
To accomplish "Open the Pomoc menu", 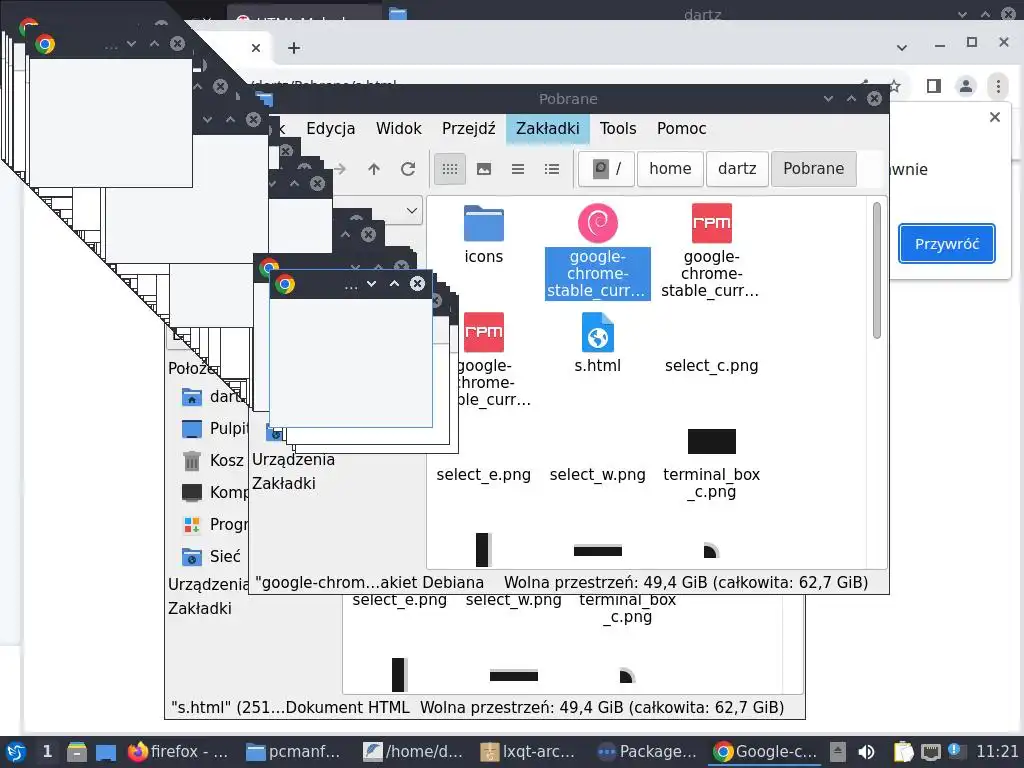I will 681,129.
